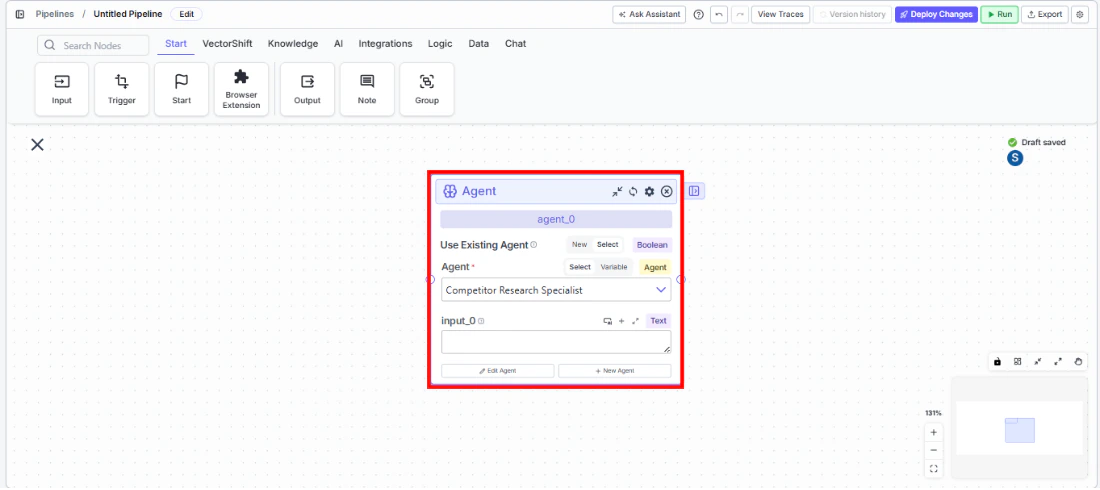
Task: Click Deploy Changes button
Action: pyautogui.click(x=936, y=14)
